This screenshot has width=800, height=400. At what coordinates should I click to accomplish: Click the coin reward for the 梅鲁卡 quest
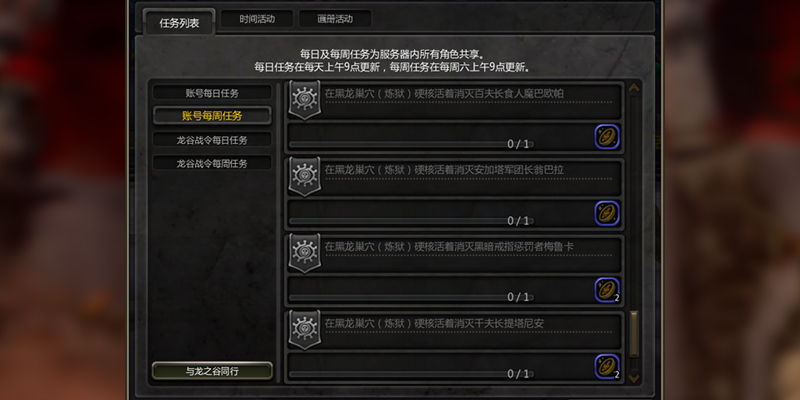pos(607,290)
